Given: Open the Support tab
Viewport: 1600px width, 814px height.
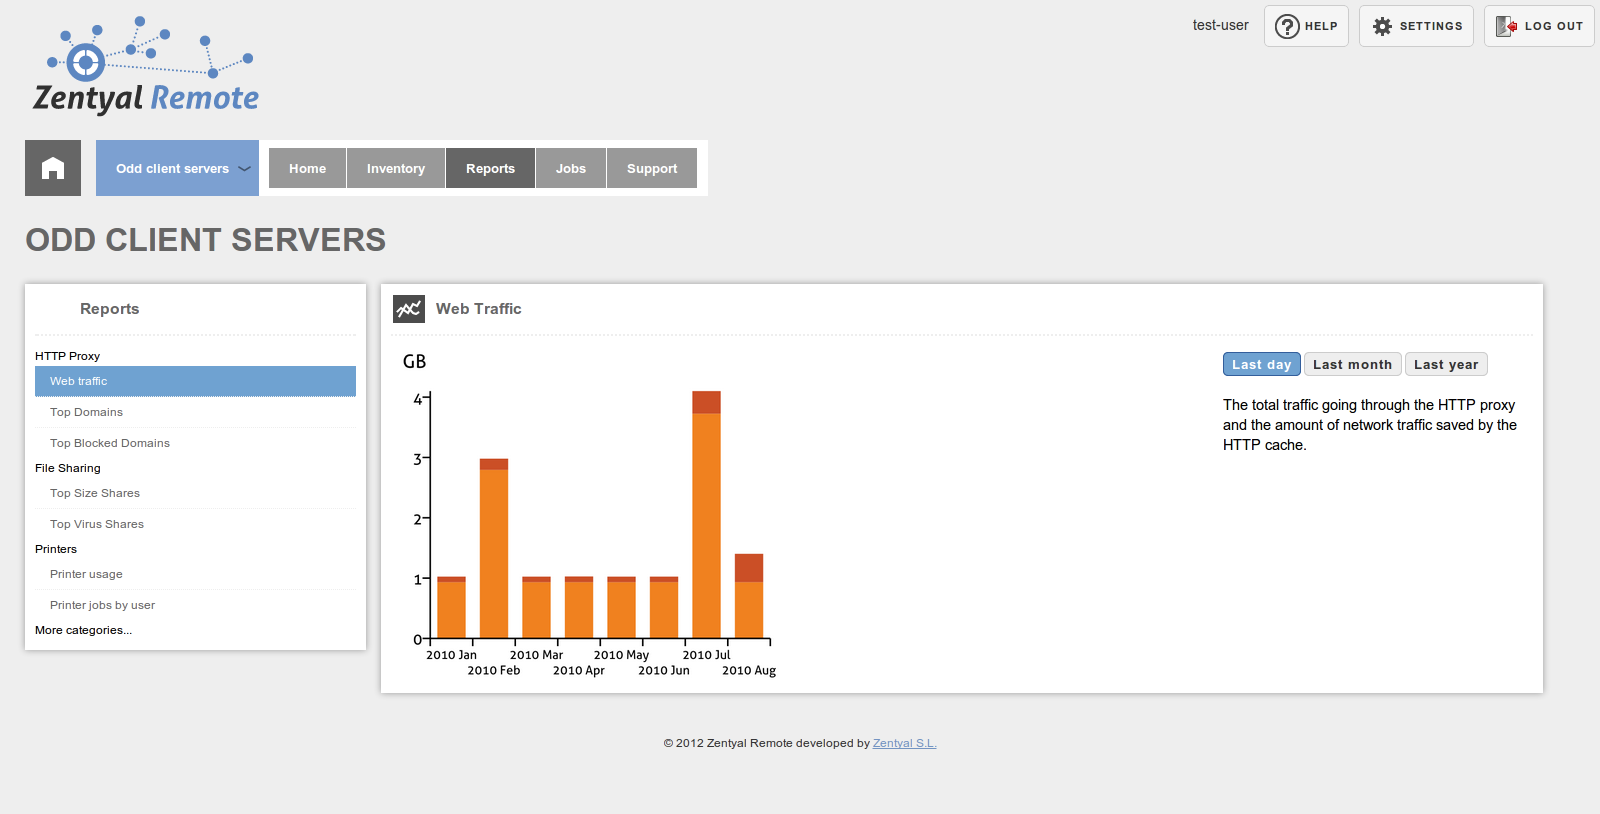Looking at the screenshot, I should (652, 168).
